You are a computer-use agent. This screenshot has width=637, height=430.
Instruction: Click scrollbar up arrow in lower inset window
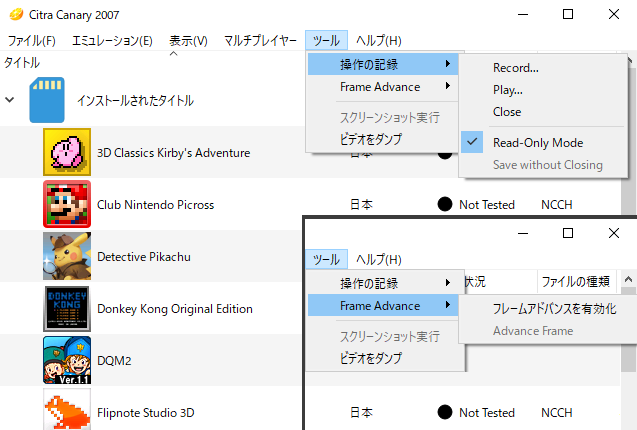[628, 280]
